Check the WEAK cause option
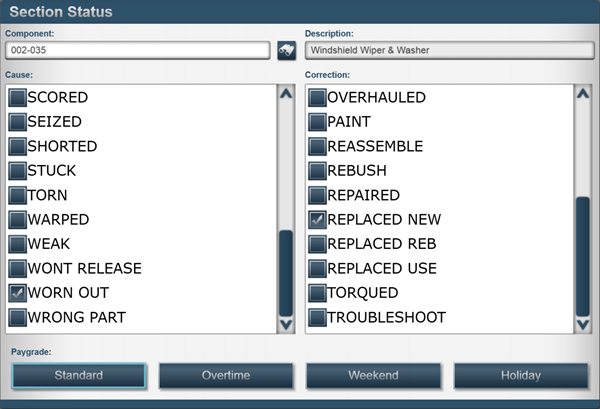 click(x=18, y=244)
